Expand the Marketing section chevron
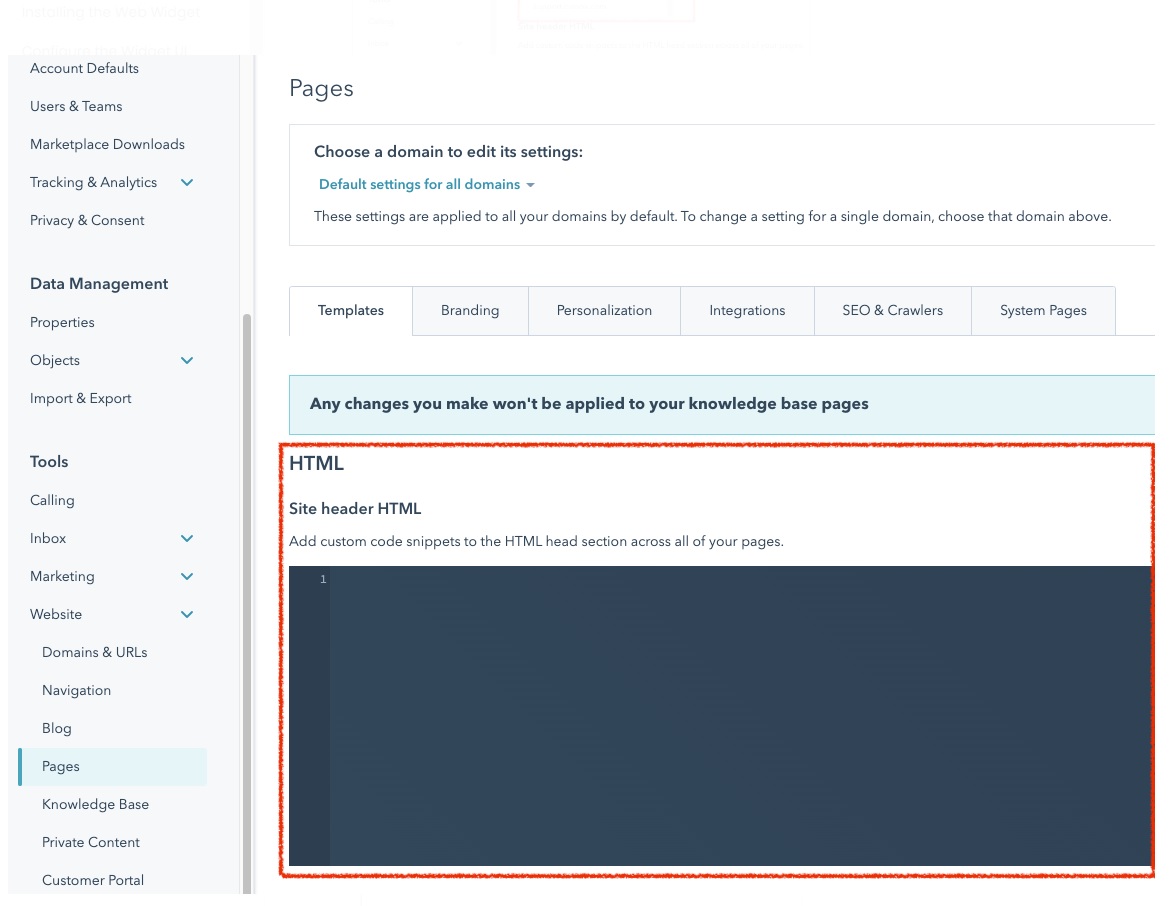Viewport: 1170px width, 906px height. (x=187, y=576)
